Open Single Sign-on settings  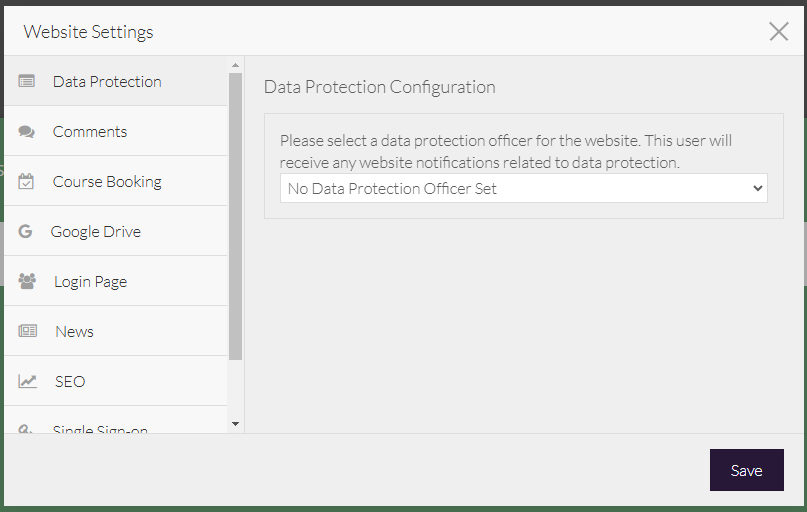(100, 428)
